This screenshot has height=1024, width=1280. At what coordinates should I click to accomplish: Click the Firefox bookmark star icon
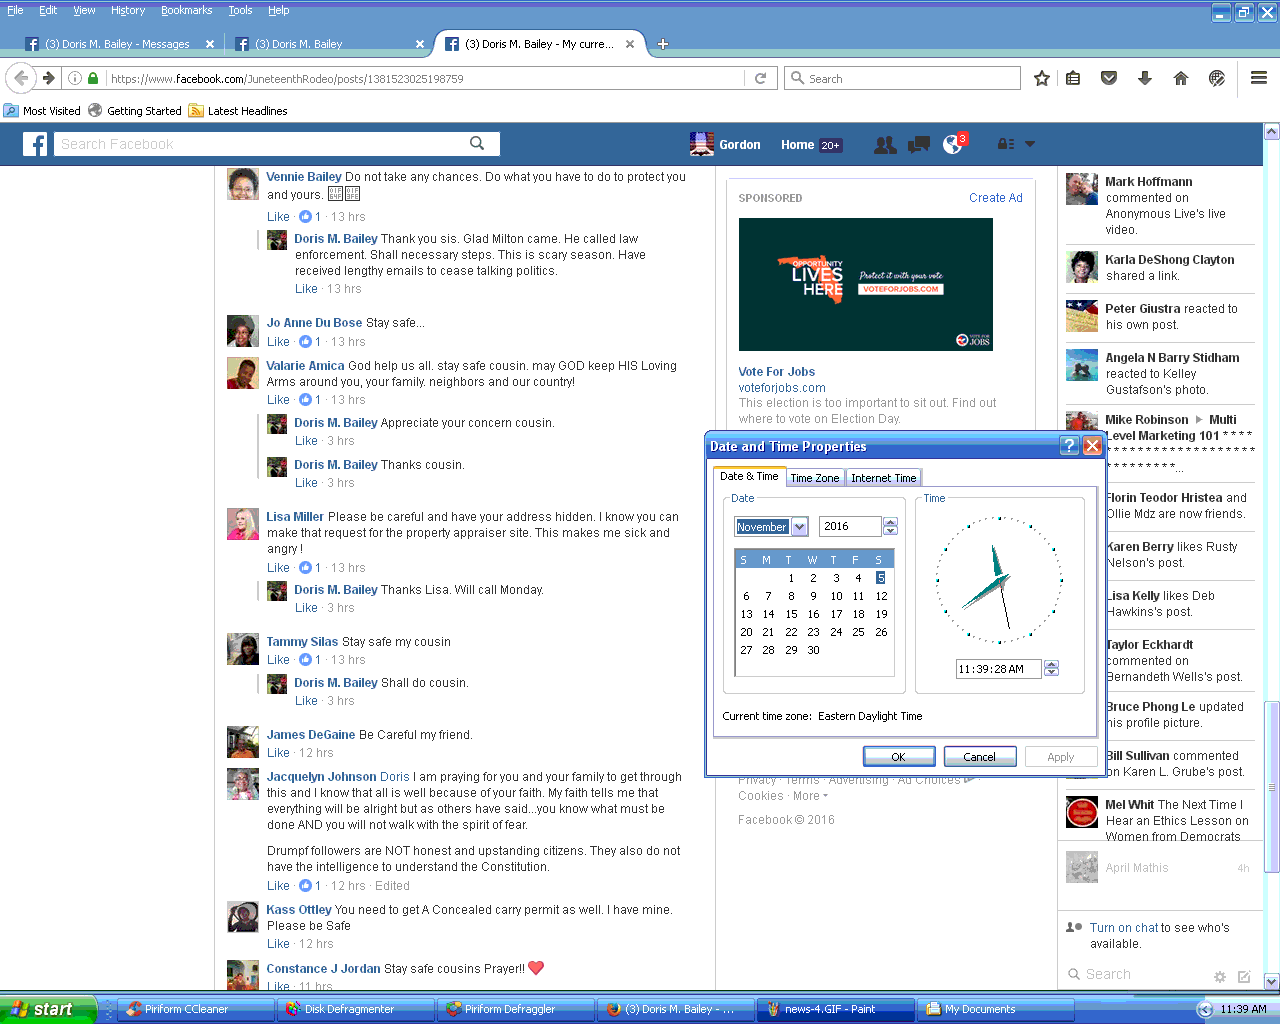pyautogui.click(x=1041, y=78)
